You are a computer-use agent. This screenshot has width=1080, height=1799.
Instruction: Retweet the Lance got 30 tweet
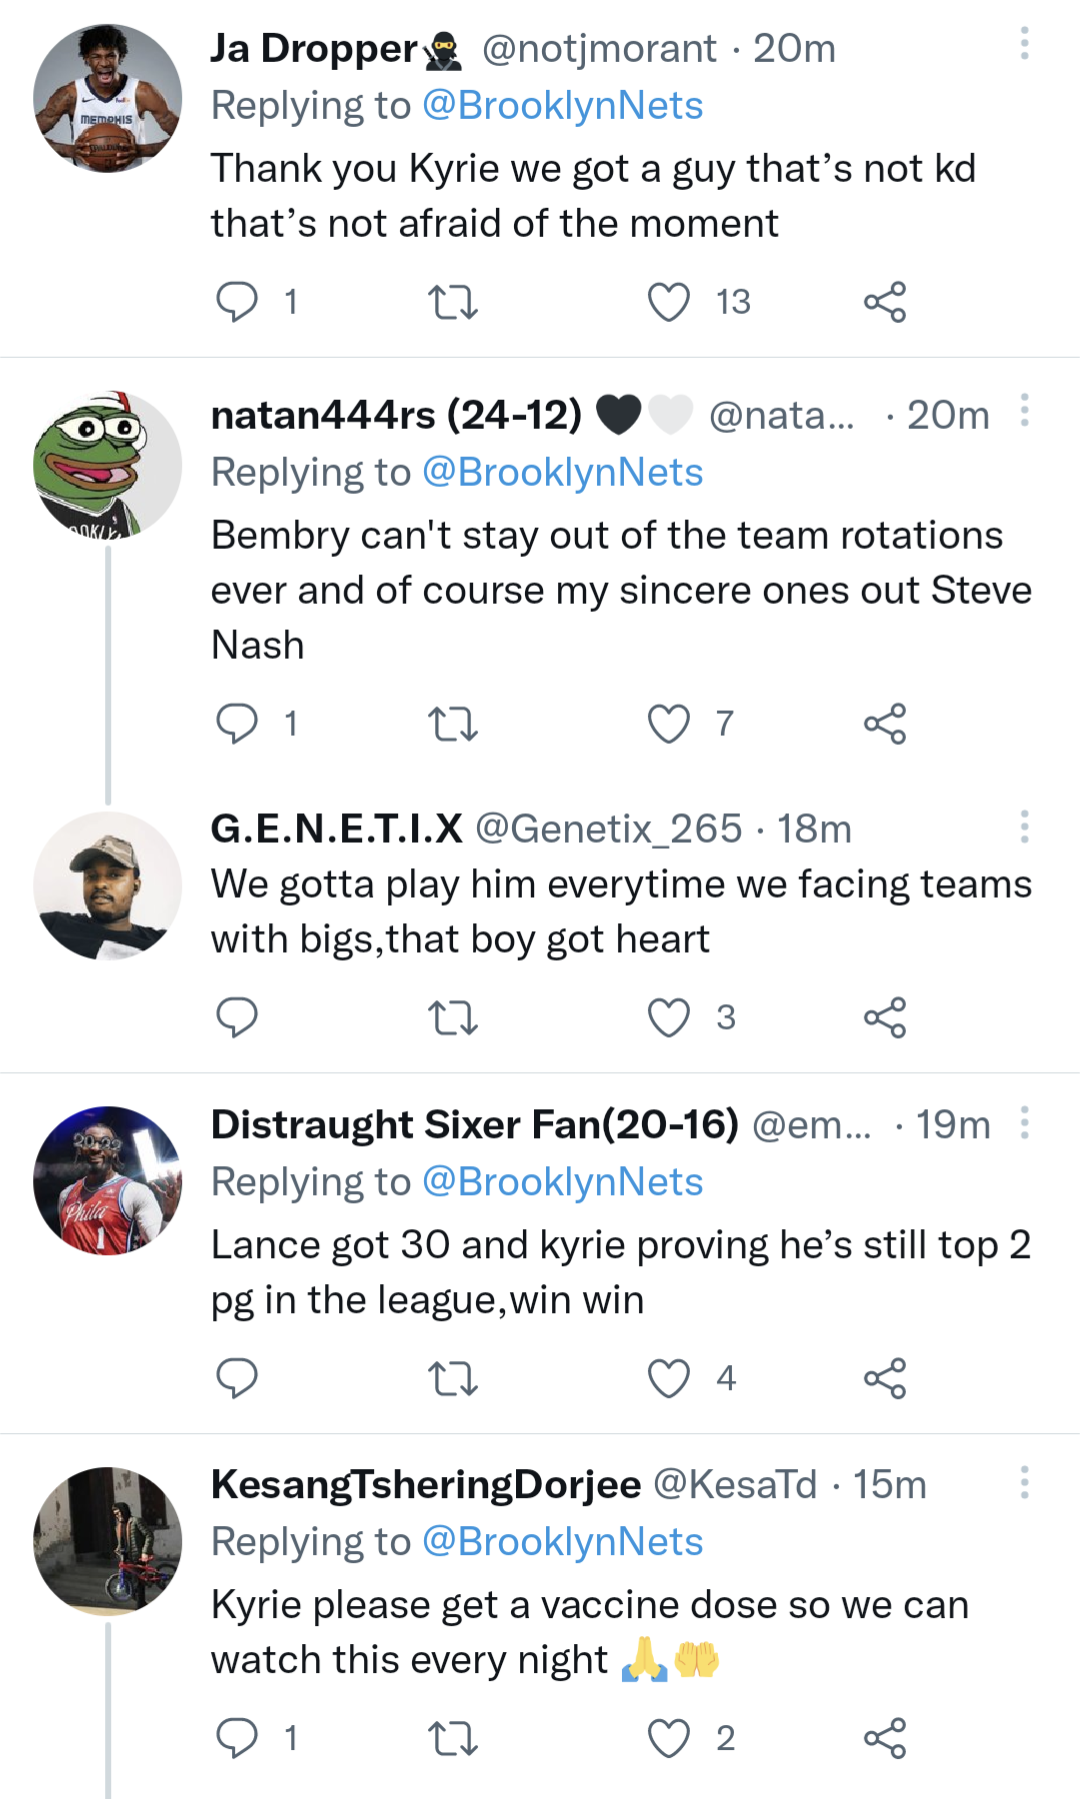[453, 1379]
